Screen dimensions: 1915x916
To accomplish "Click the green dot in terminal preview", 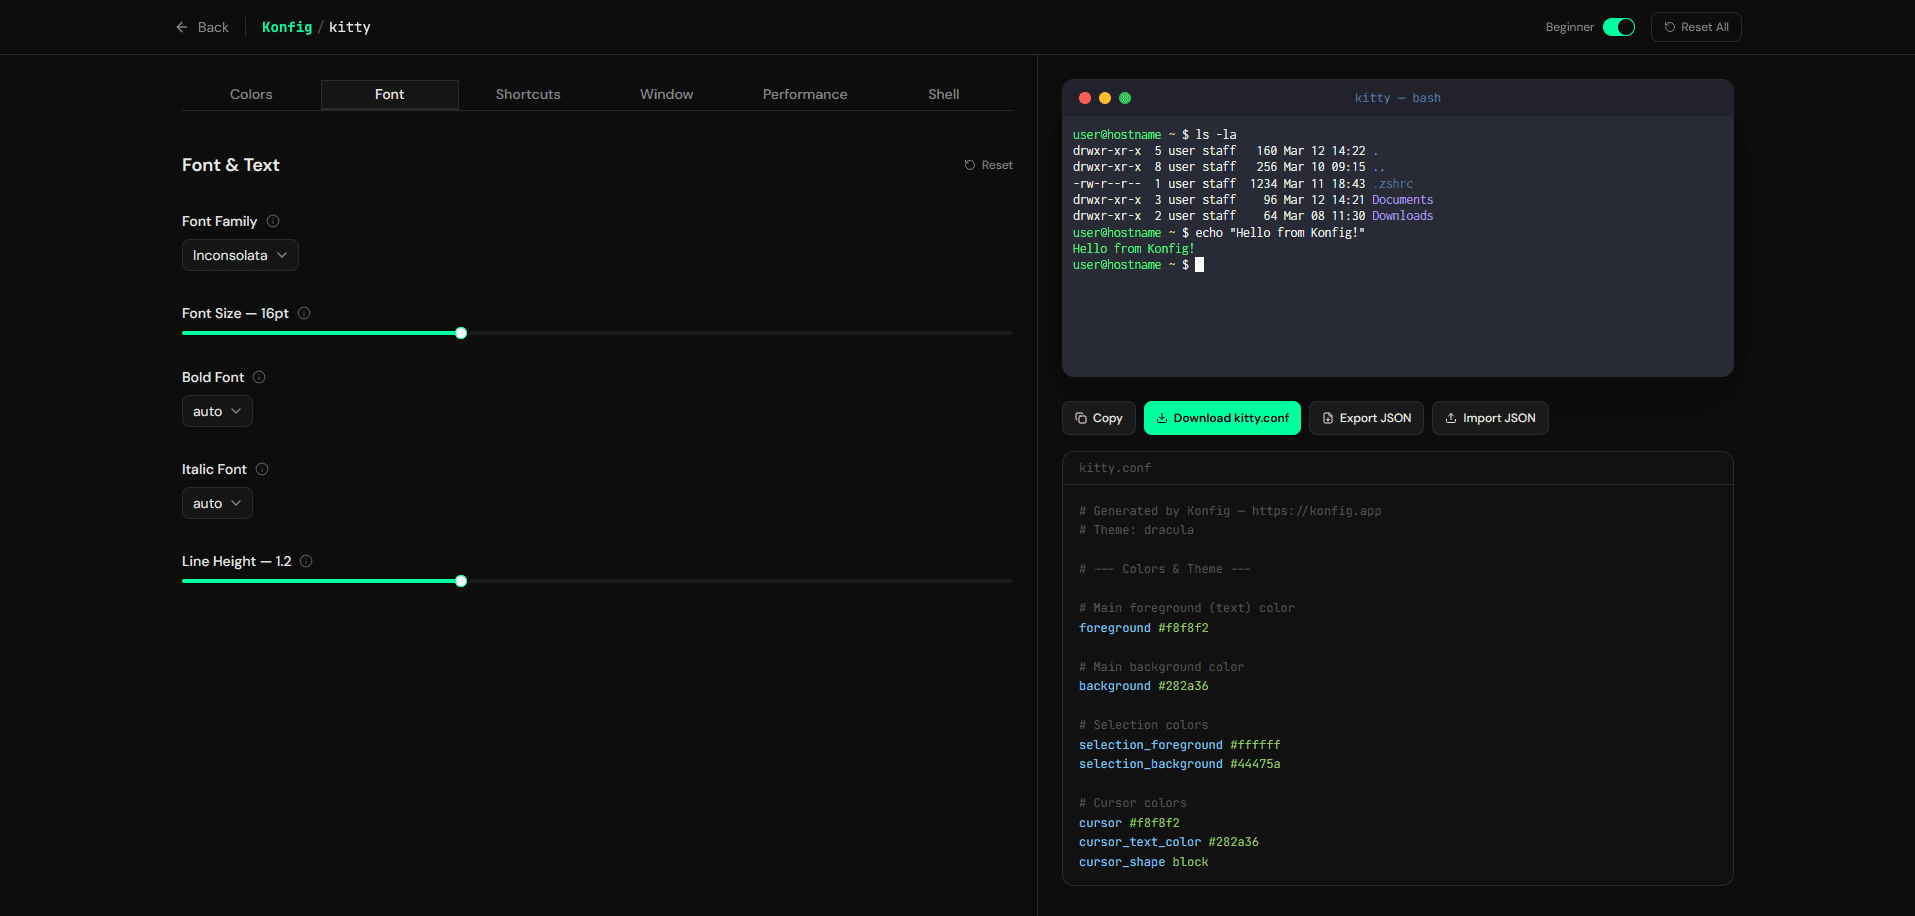I will point(1125,98).
